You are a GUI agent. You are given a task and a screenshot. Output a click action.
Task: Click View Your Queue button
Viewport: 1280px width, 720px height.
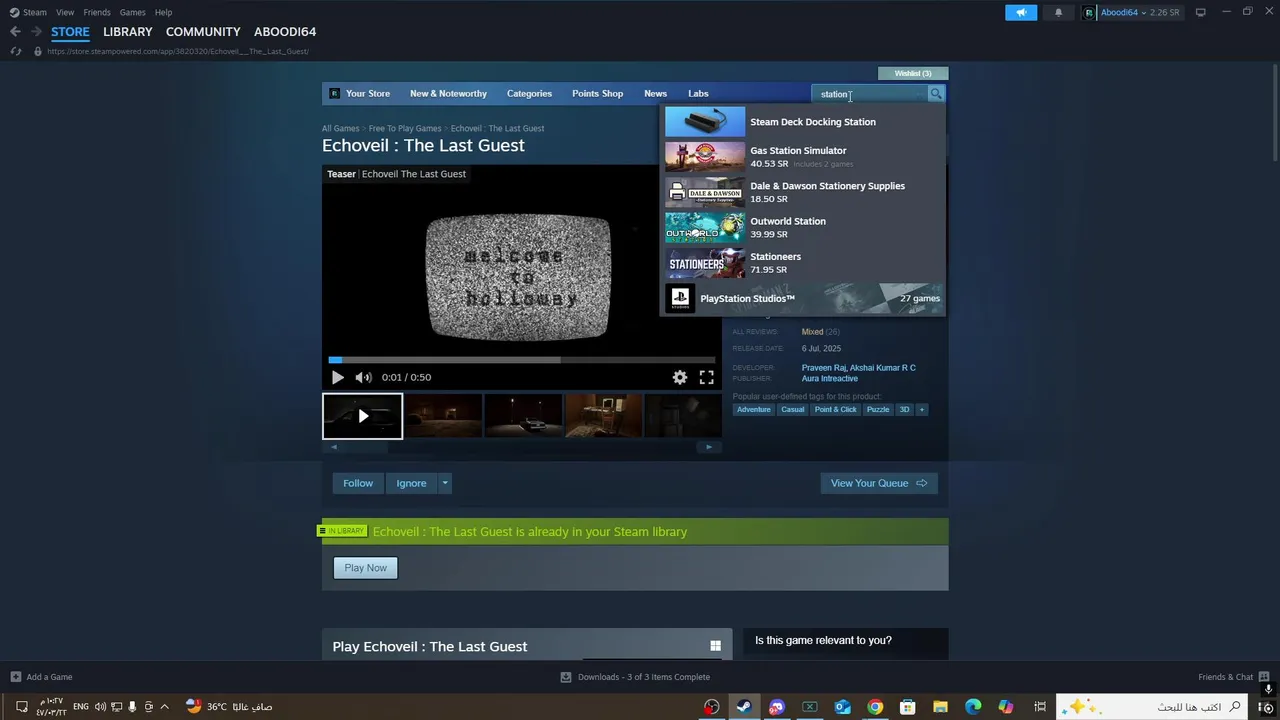pyautogui.click(x=879, y=483)
